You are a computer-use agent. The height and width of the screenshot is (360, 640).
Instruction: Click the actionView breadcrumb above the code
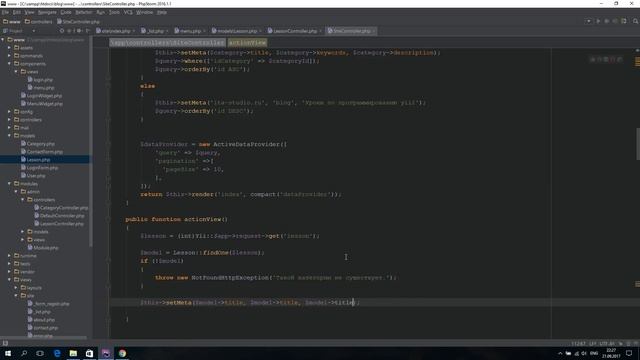pyautogui.click(x=247, y=42)
